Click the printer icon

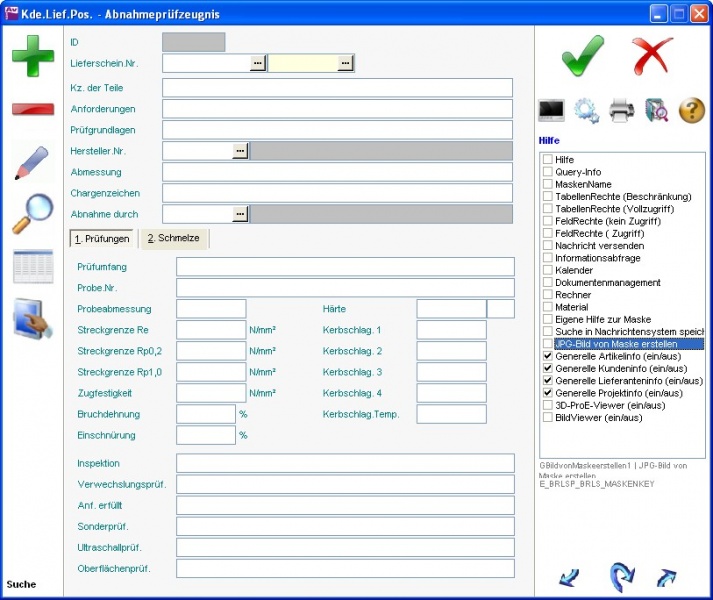click(x=621, y=110)
